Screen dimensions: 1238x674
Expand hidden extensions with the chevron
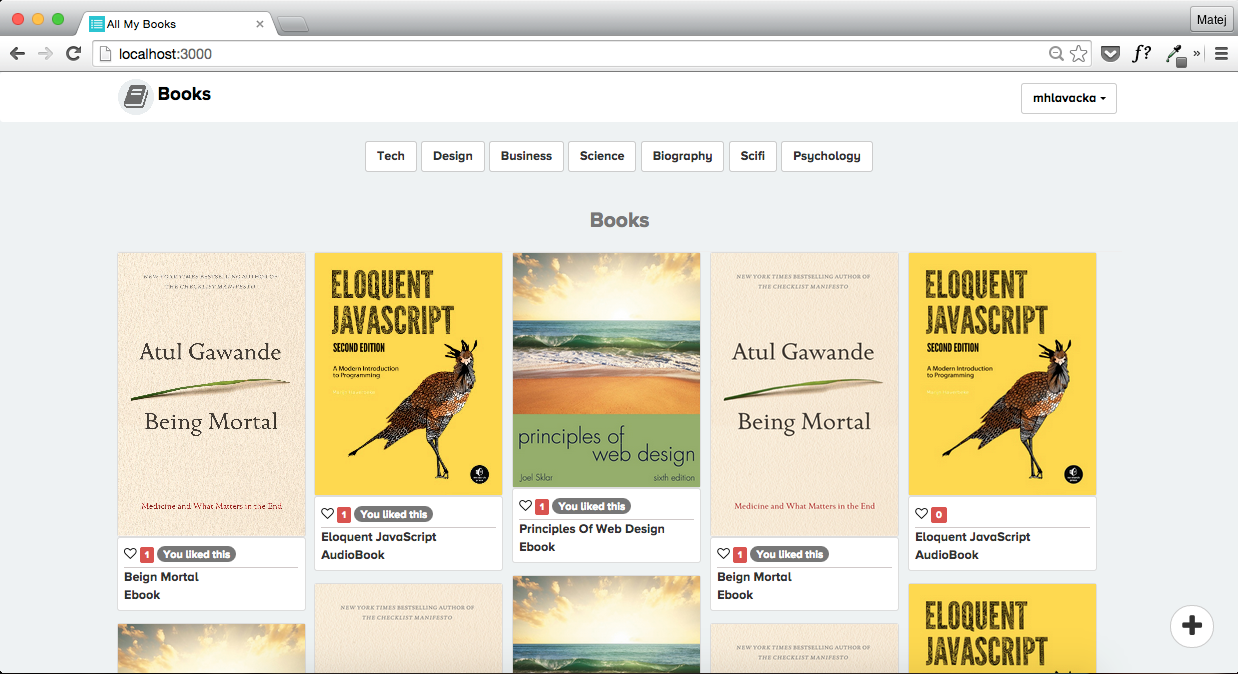[1197, 54]
